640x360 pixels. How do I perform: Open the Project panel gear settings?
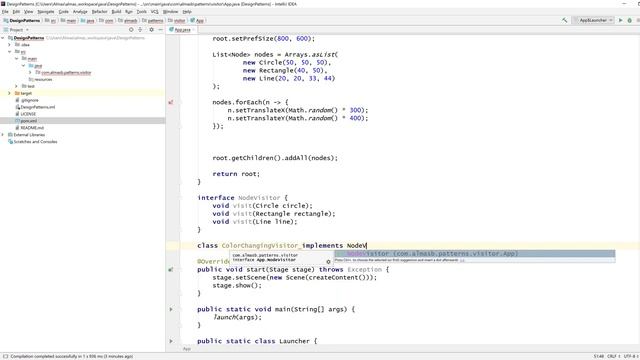(x=151, y=29)
